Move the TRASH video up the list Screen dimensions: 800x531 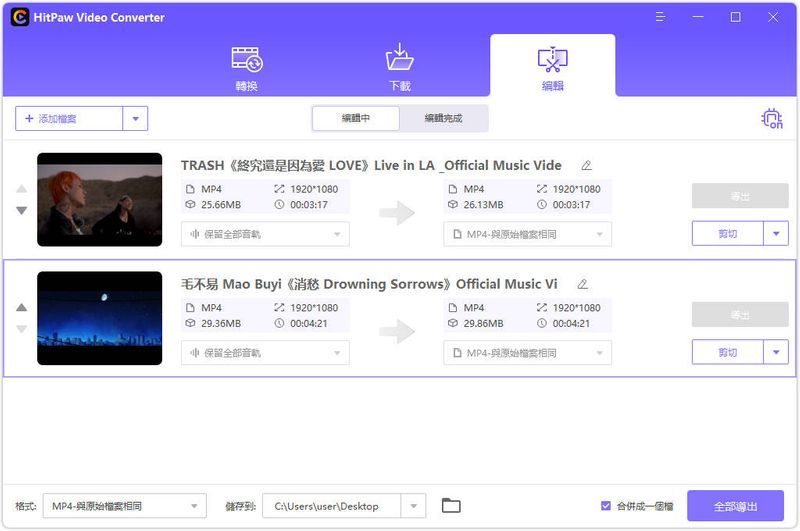point(21,189)
